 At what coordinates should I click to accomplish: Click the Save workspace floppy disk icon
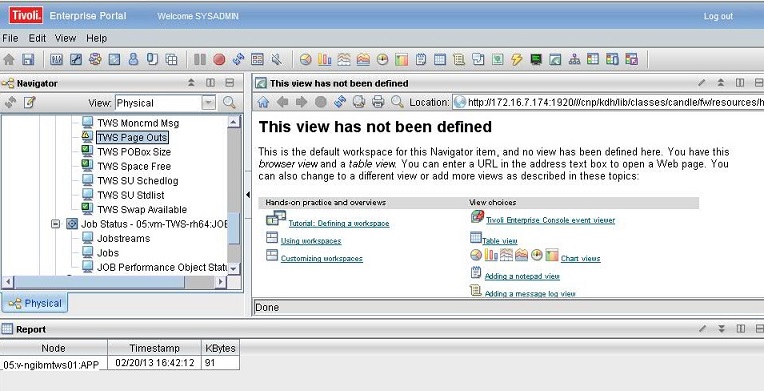tap(28, 59)
